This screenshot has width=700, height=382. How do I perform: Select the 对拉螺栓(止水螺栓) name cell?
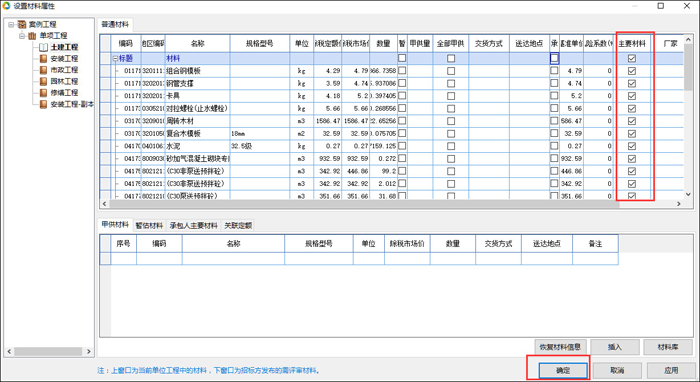pyautogui.click(x=198, y=108)
